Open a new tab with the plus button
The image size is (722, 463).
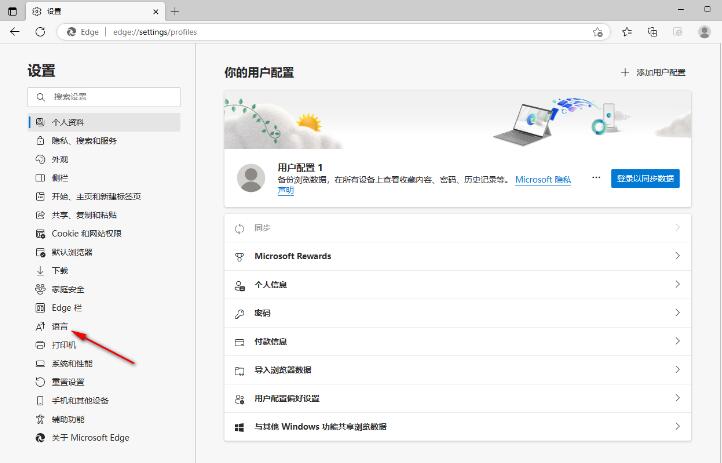tap(175, 12)
